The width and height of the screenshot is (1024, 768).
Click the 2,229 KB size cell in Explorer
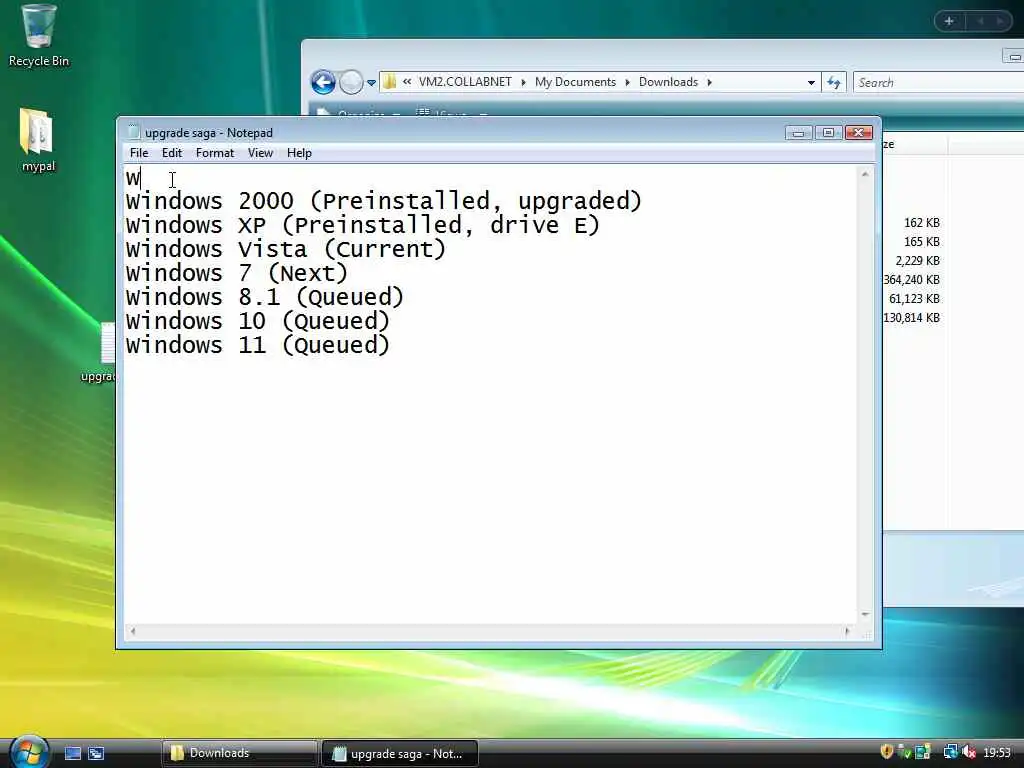[x=918, y=261]
